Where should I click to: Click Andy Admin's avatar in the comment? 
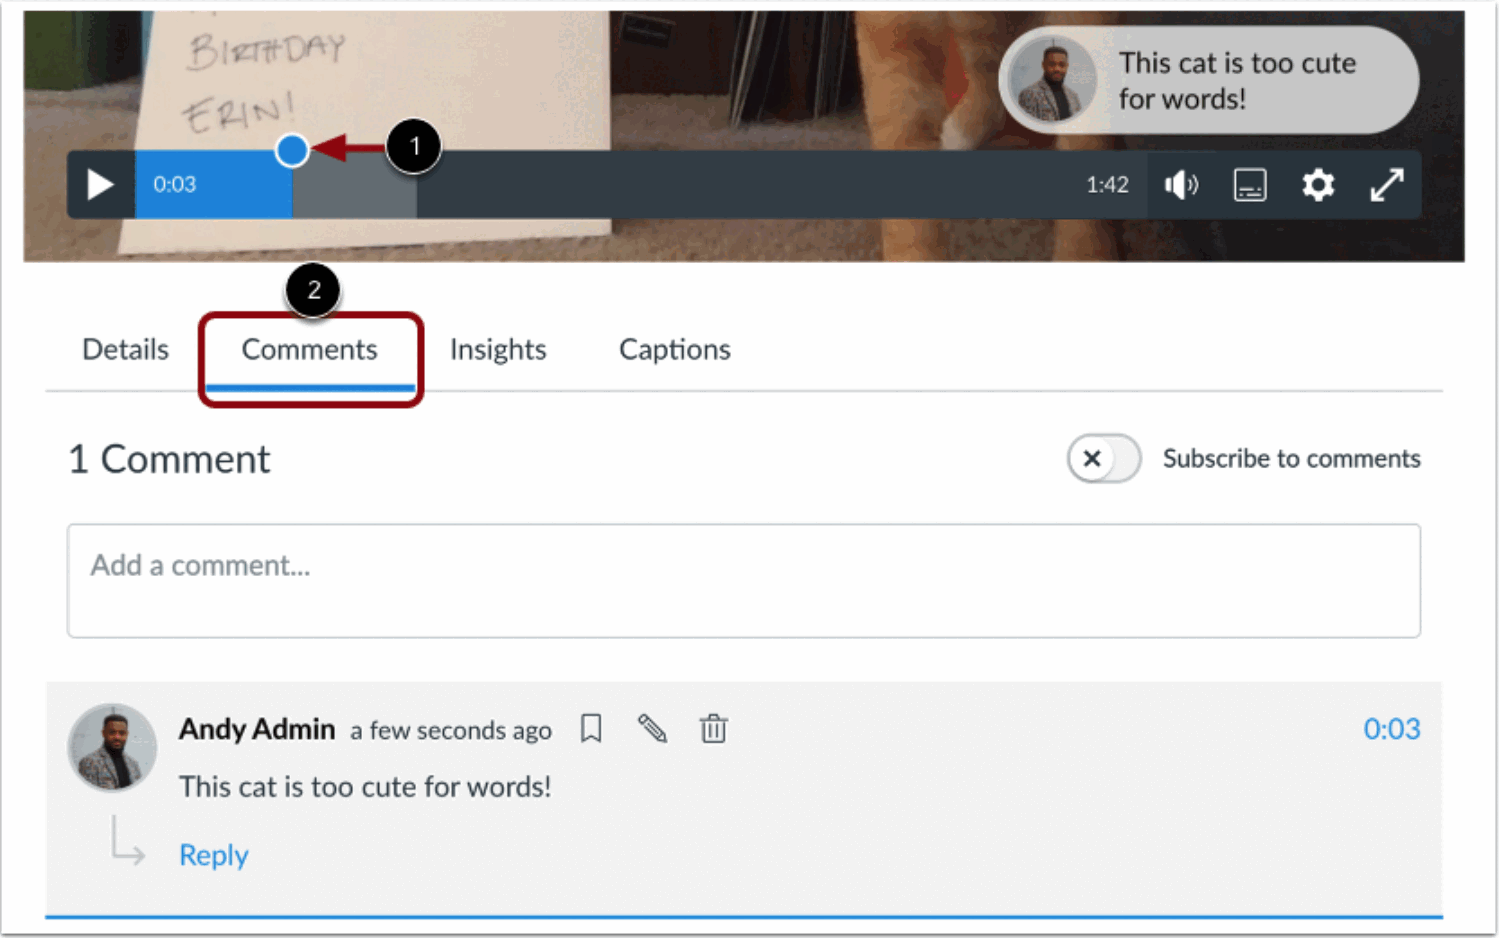(112, 747)
